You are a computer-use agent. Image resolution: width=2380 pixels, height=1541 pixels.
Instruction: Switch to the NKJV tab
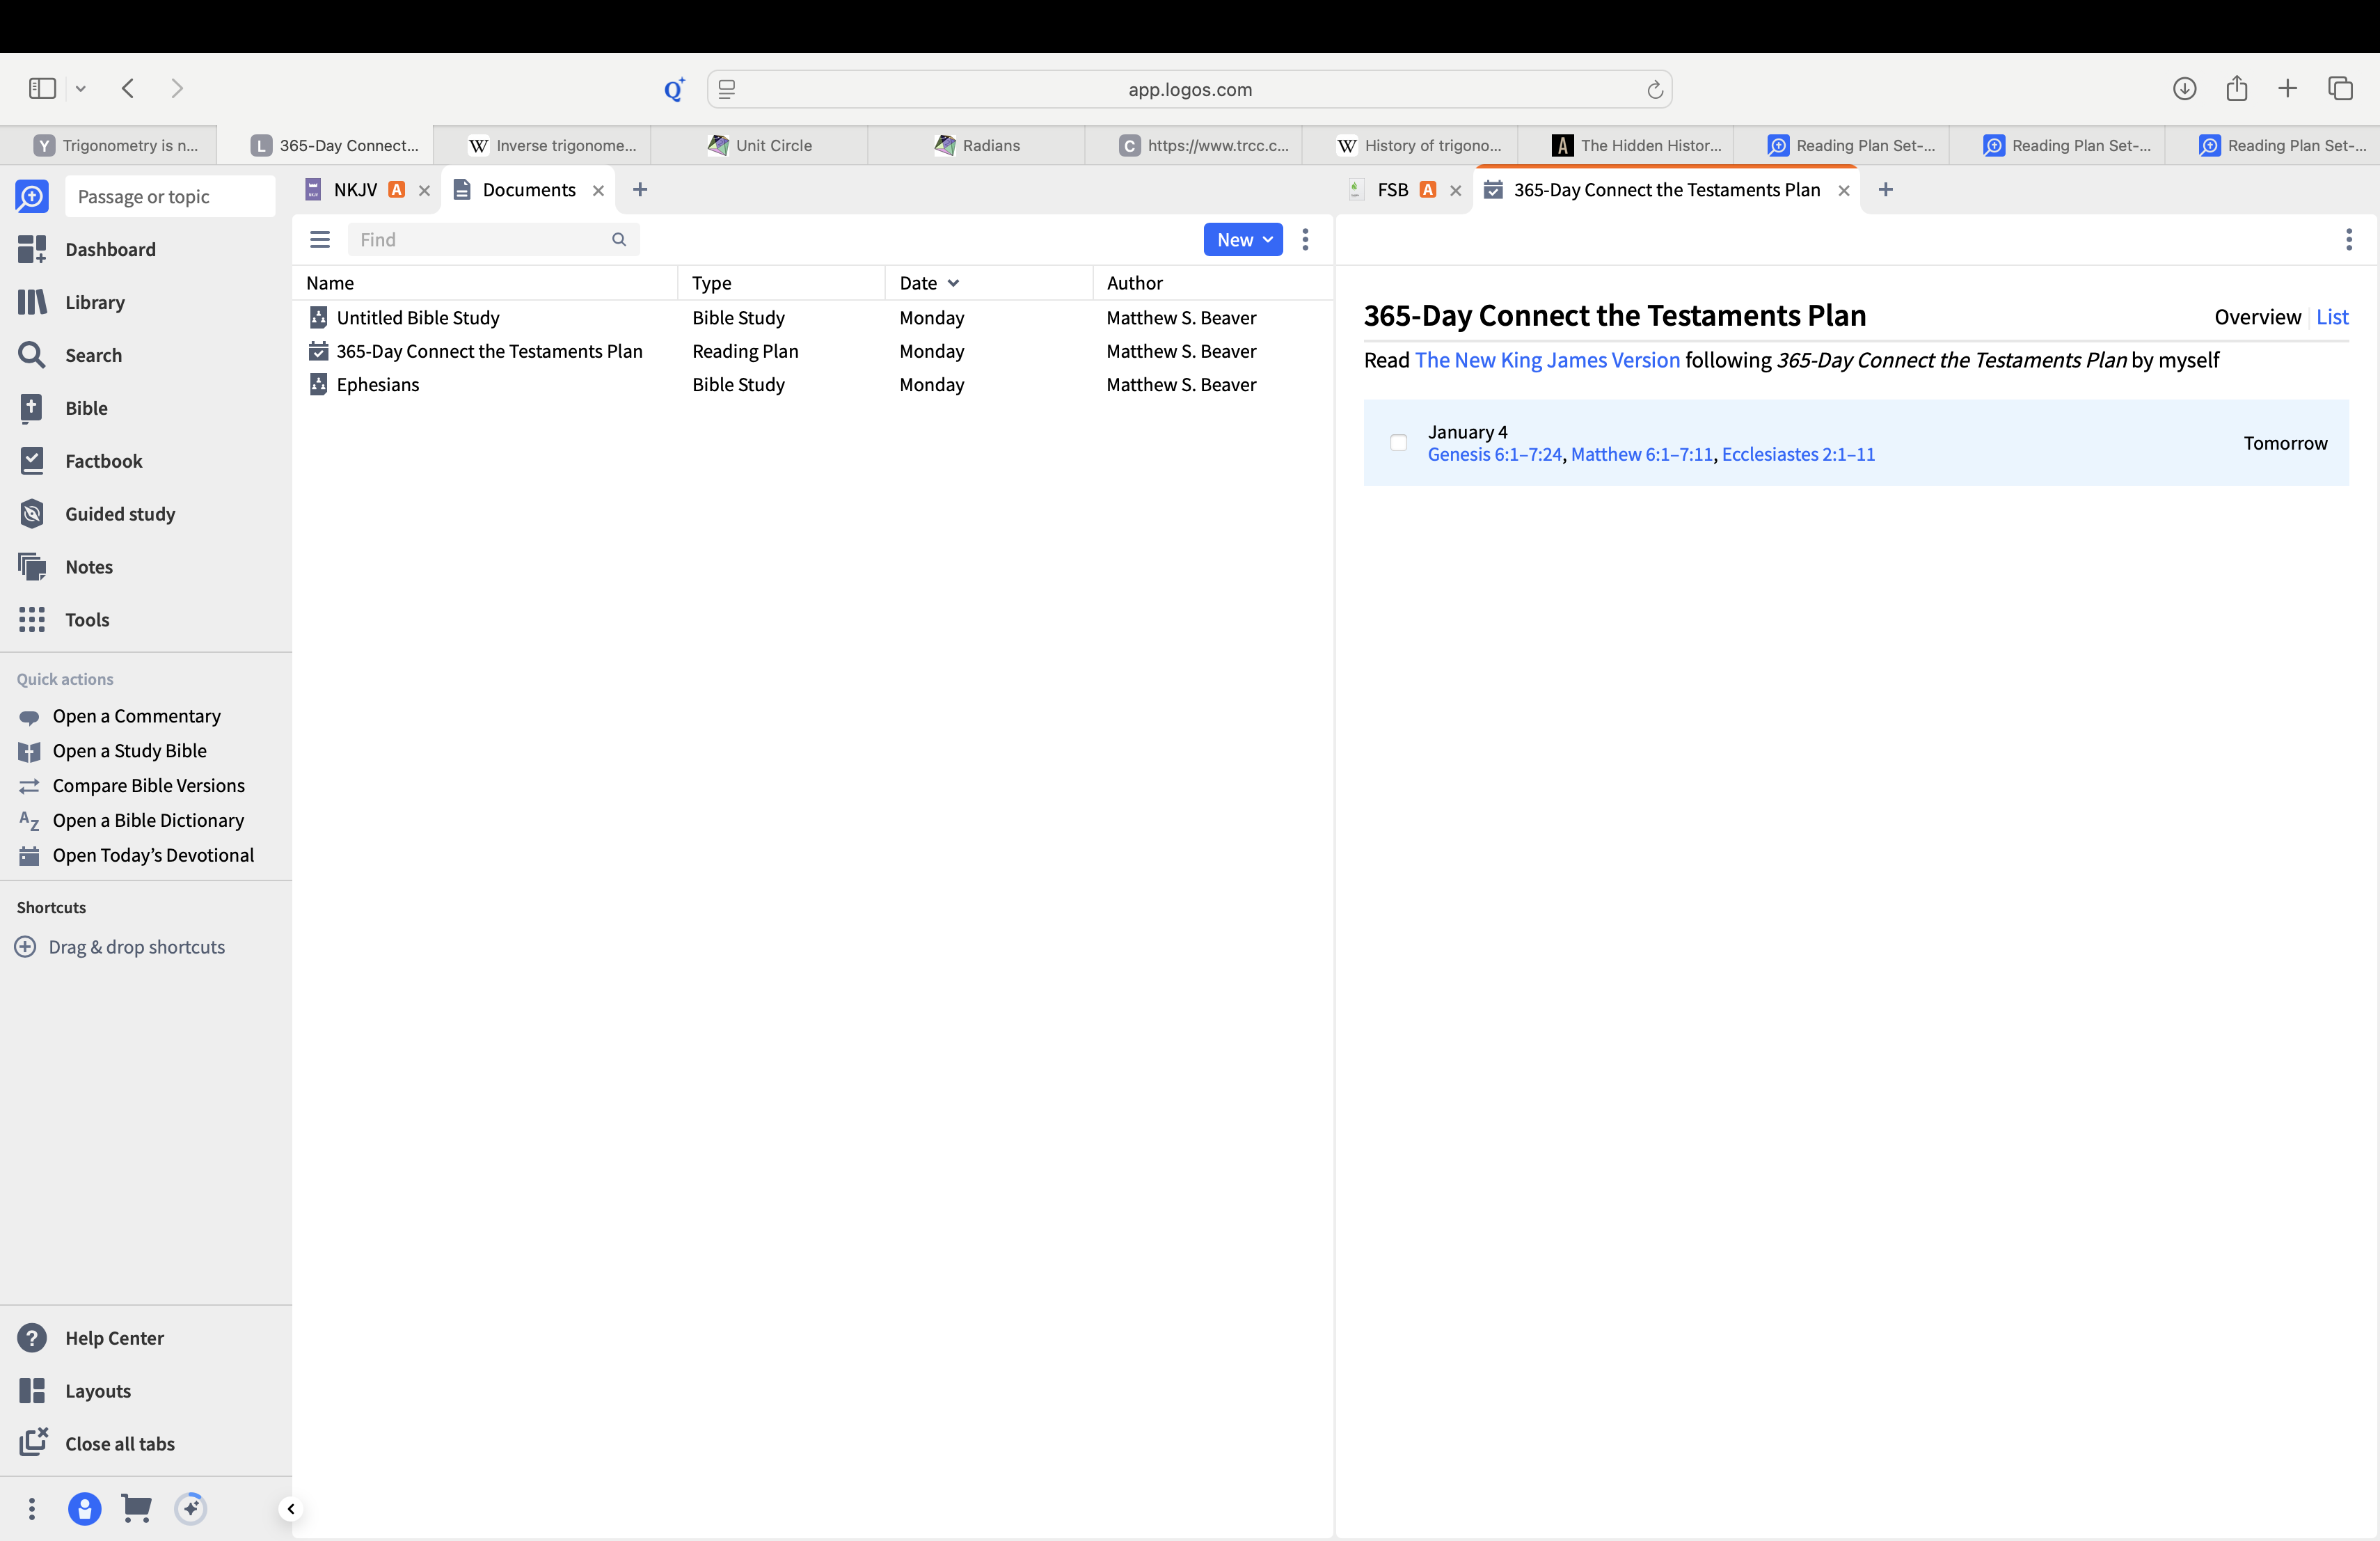(355, 190)
